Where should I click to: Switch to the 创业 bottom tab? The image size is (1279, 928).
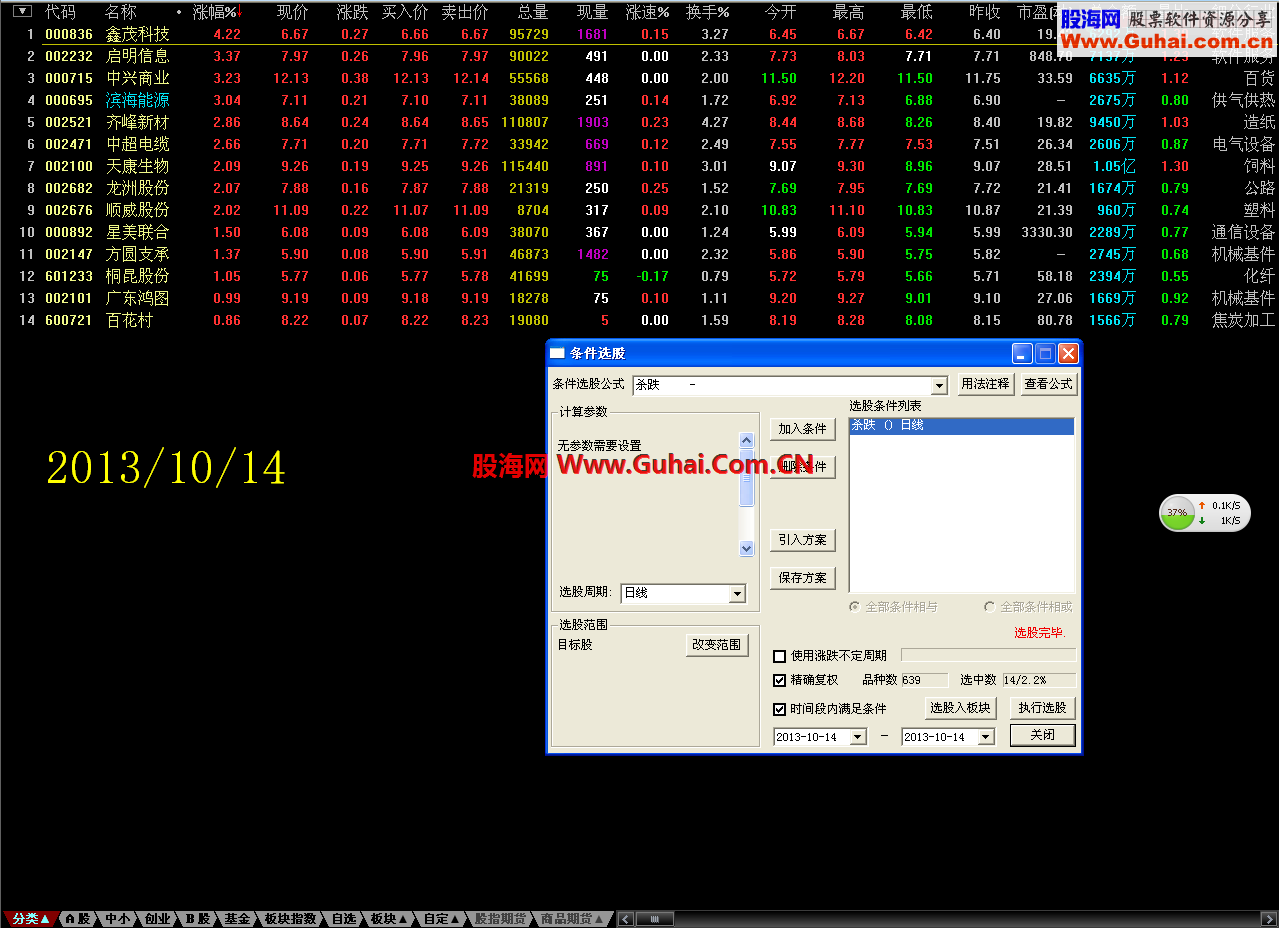[x=157, y=919]
